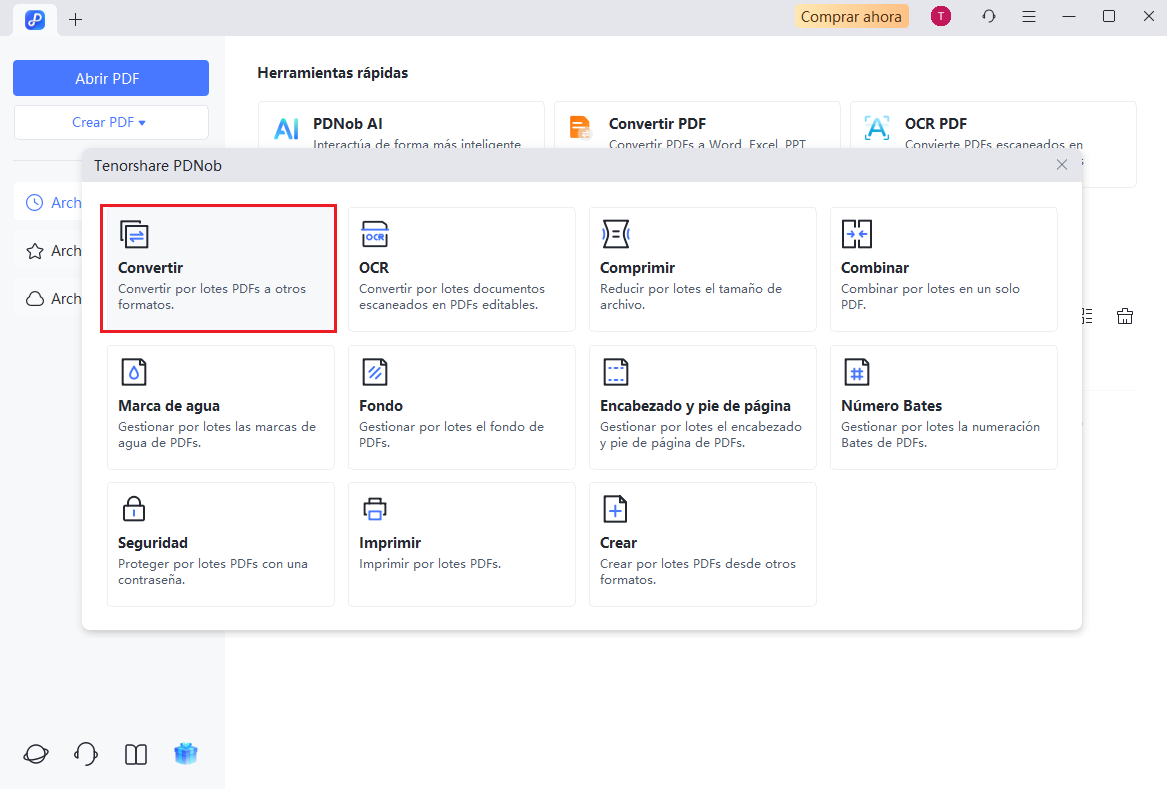Open the user account avatar

point(940,16)
